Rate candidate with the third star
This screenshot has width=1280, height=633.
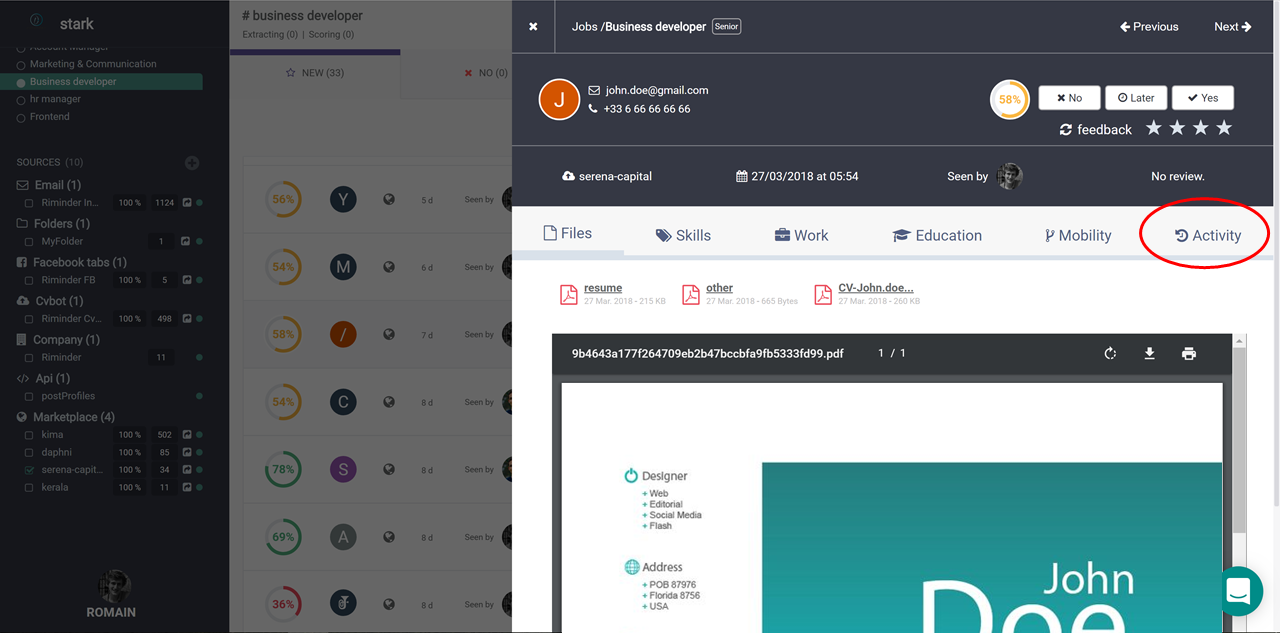pyautogui.click(x=1201, y=128)
